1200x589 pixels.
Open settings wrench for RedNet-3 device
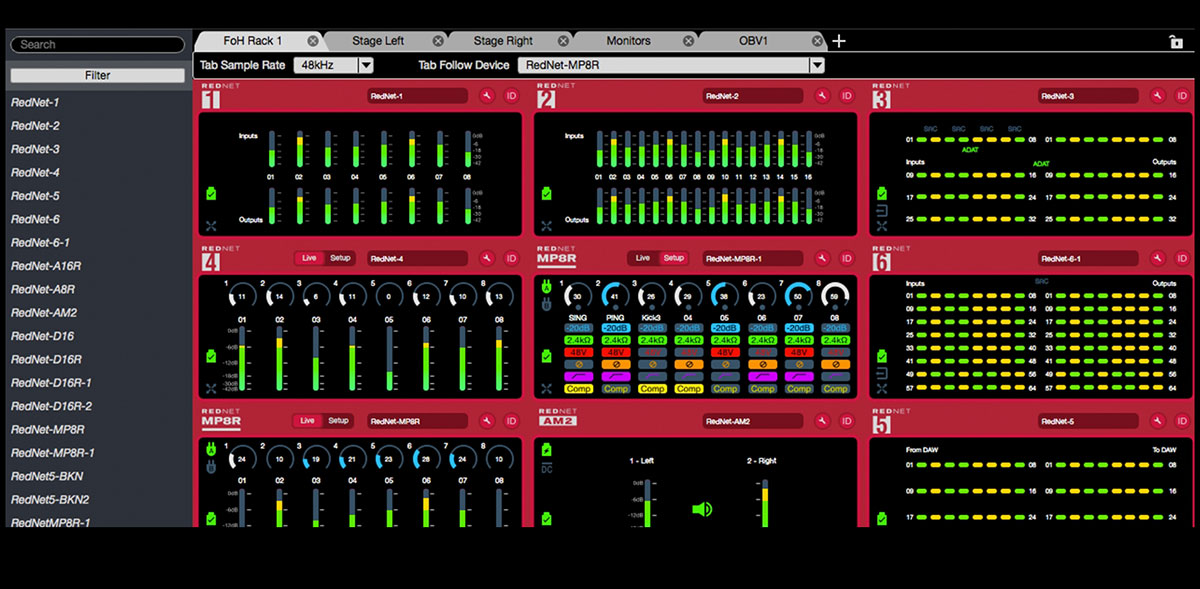coord(1158,96)
